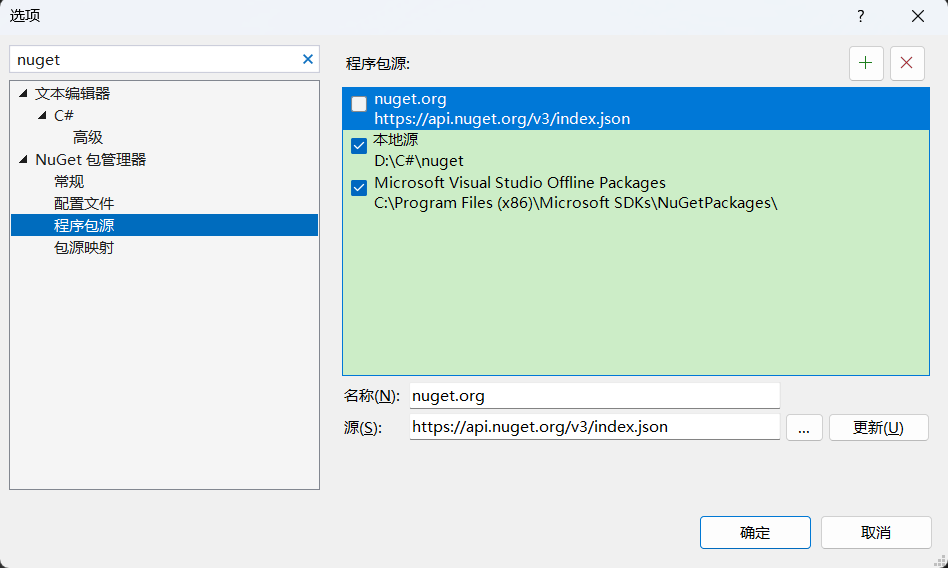This screenshot has height=568, width=948.
Task: Collapse the NuGet 包管理器 node
Action: [23, 160]
